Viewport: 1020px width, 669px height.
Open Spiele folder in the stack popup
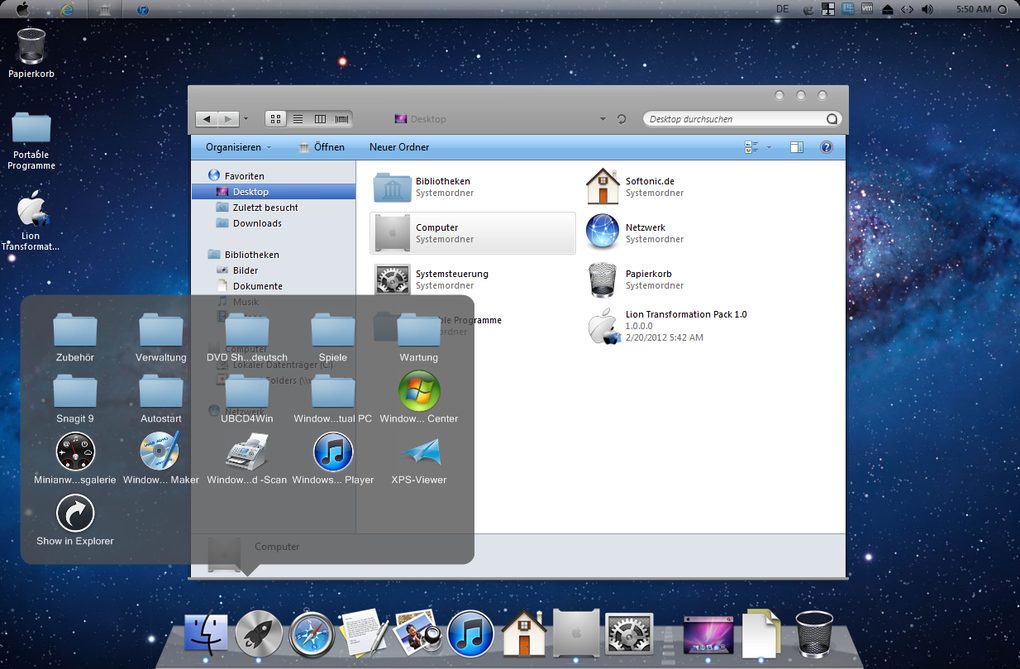point(332,337)
